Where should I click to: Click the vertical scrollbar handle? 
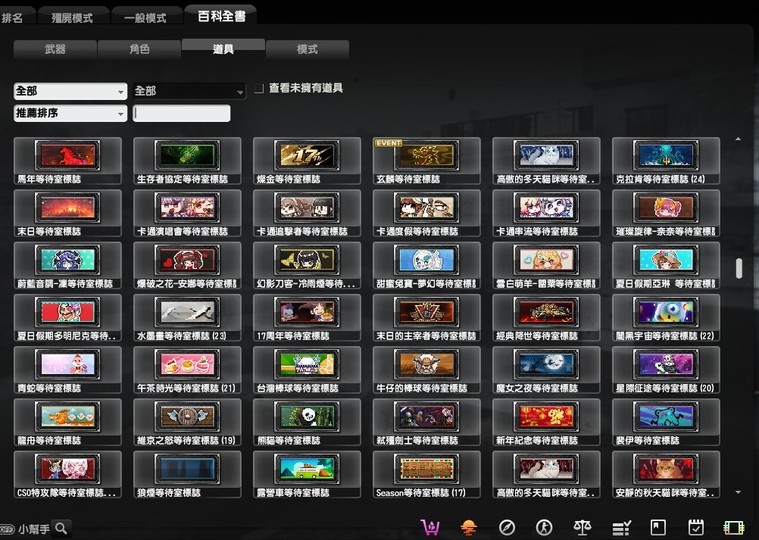739,268
